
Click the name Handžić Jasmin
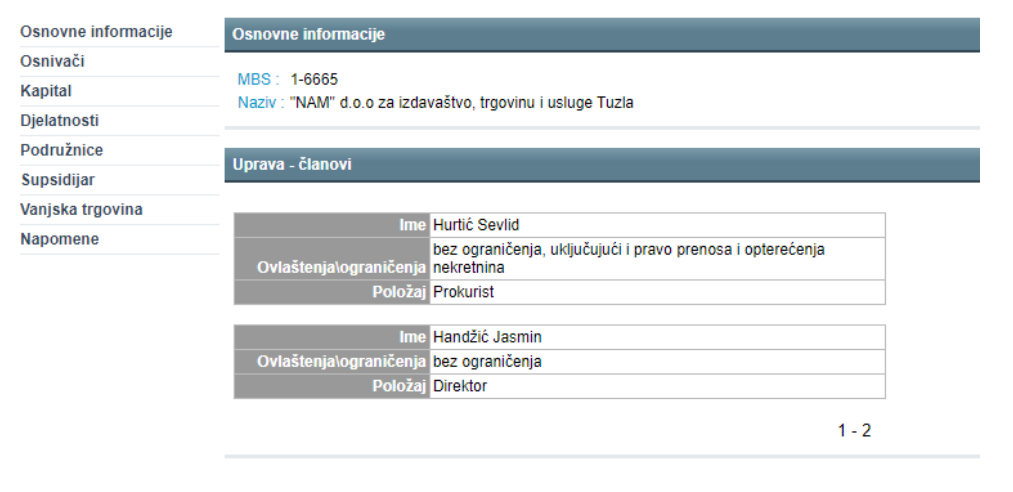click(x=486, y=337)
